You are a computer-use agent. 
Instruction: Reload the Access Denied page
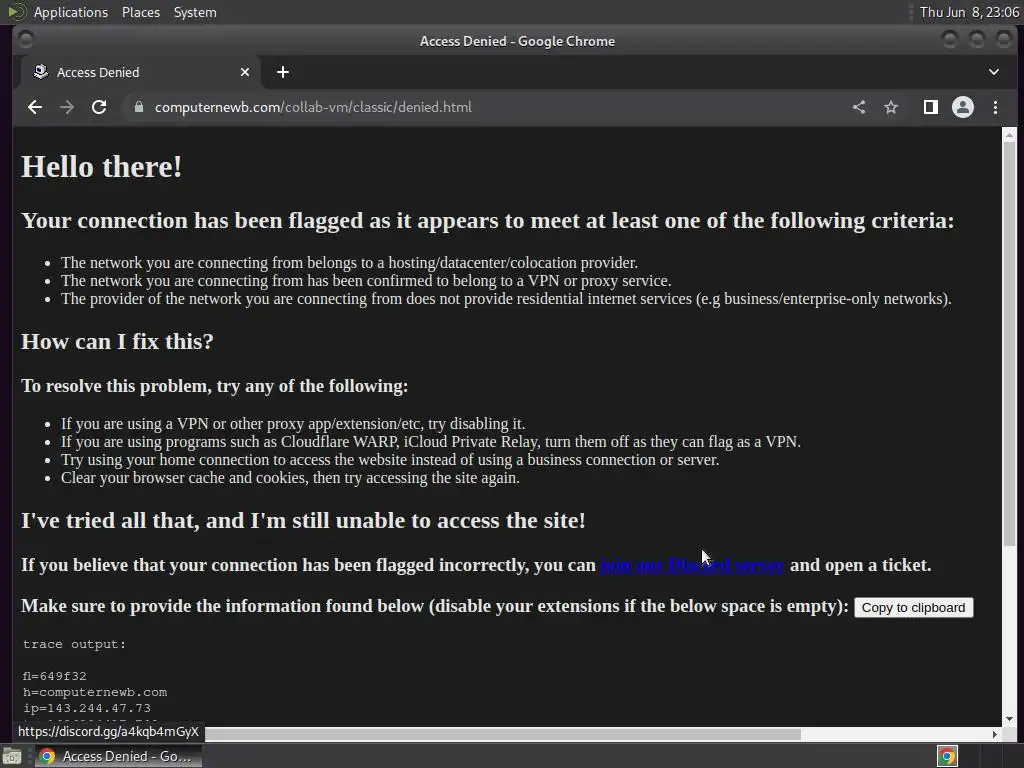coord(99,107)
